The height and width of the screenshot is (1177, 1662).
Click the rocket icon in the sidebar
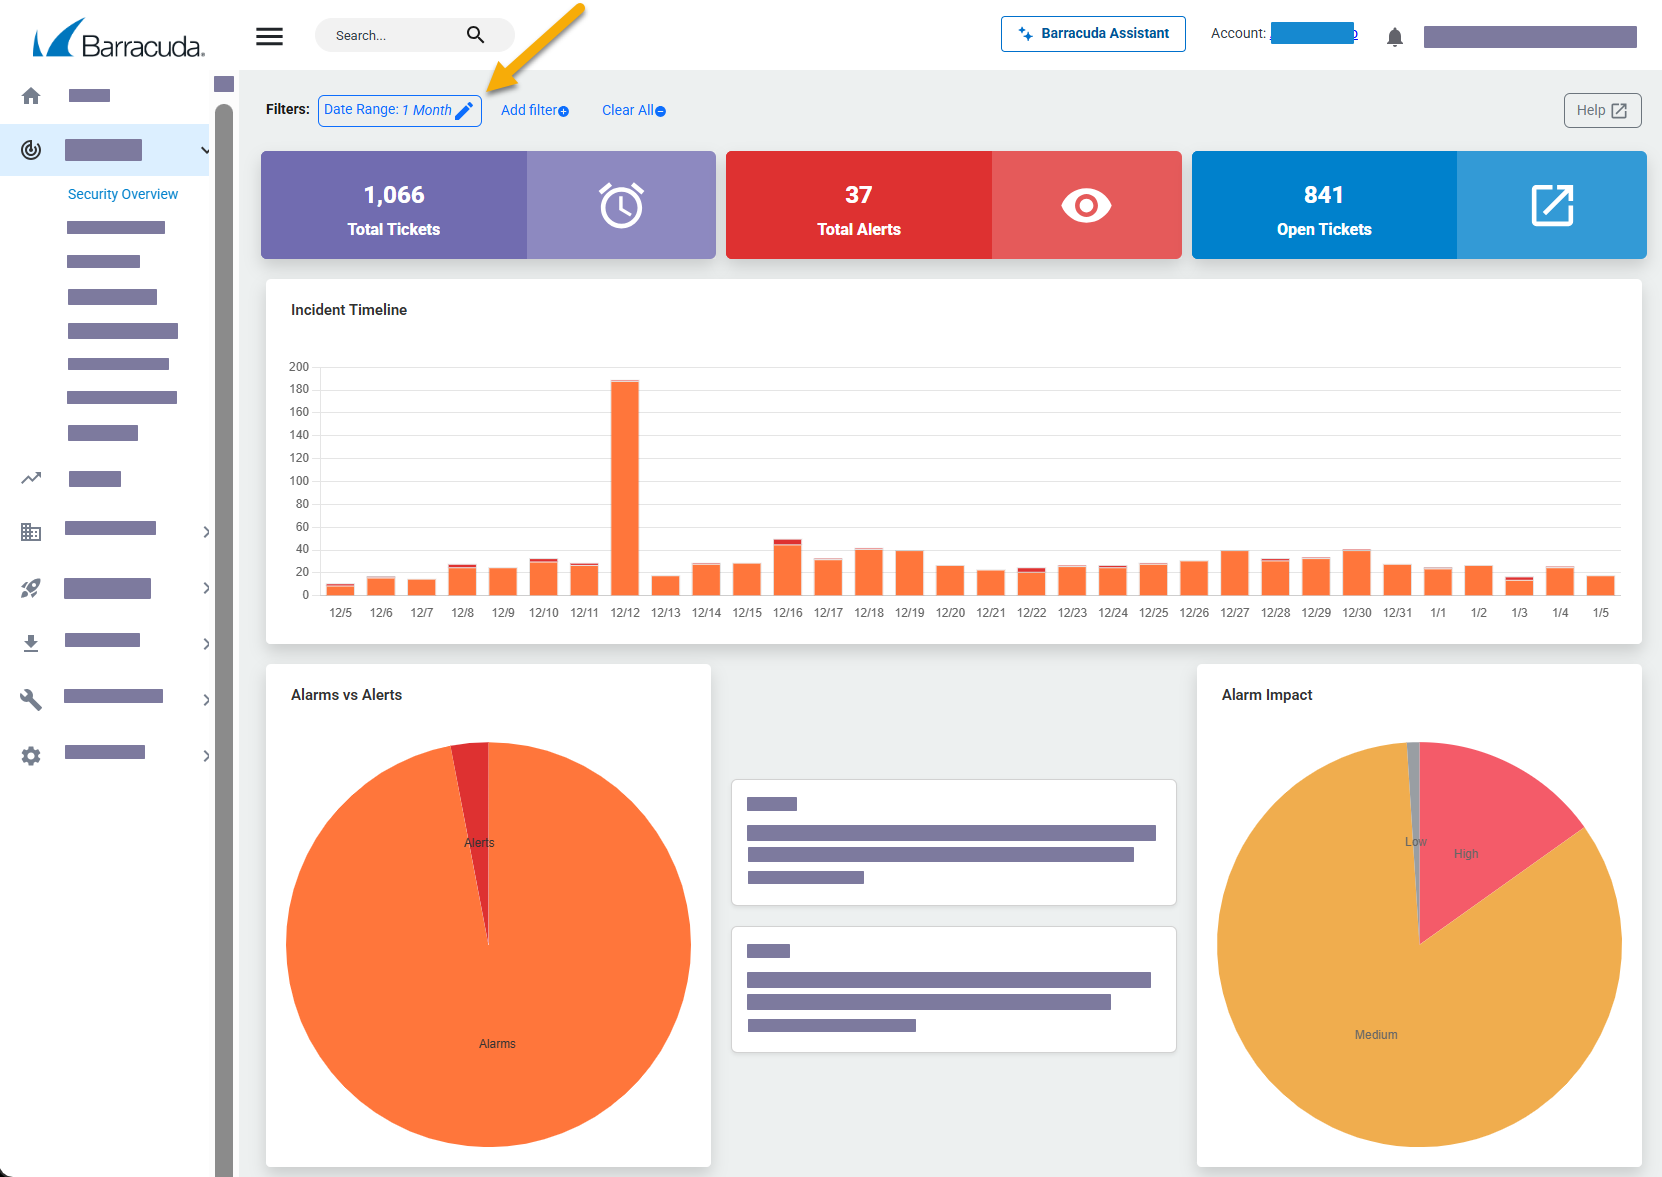point(30,588)
